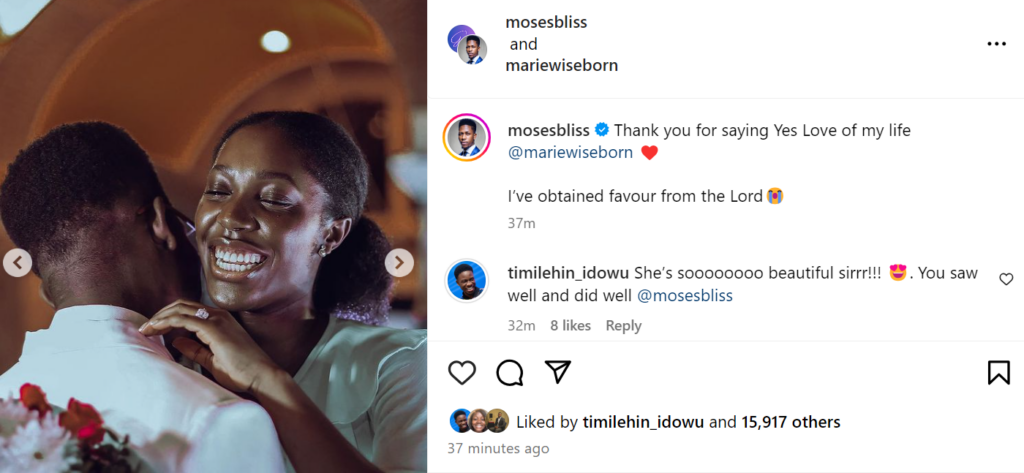Open the '37 minutes ago' post timestamp
The height and width of the screenshot is (473, 1024).
point(498,449)
